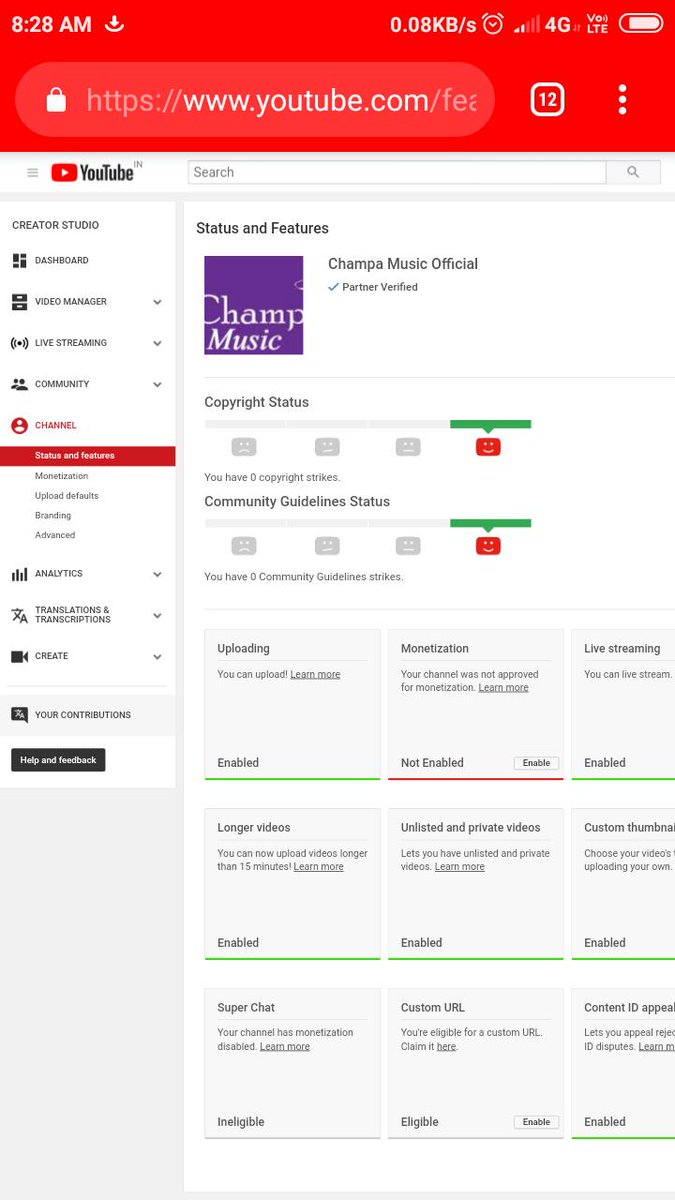Image resolution: width=675 pixels, height=1200 pixels.
Task: Open the Branding submenu item
Action: pyautogui.click(x=53, y=516)
